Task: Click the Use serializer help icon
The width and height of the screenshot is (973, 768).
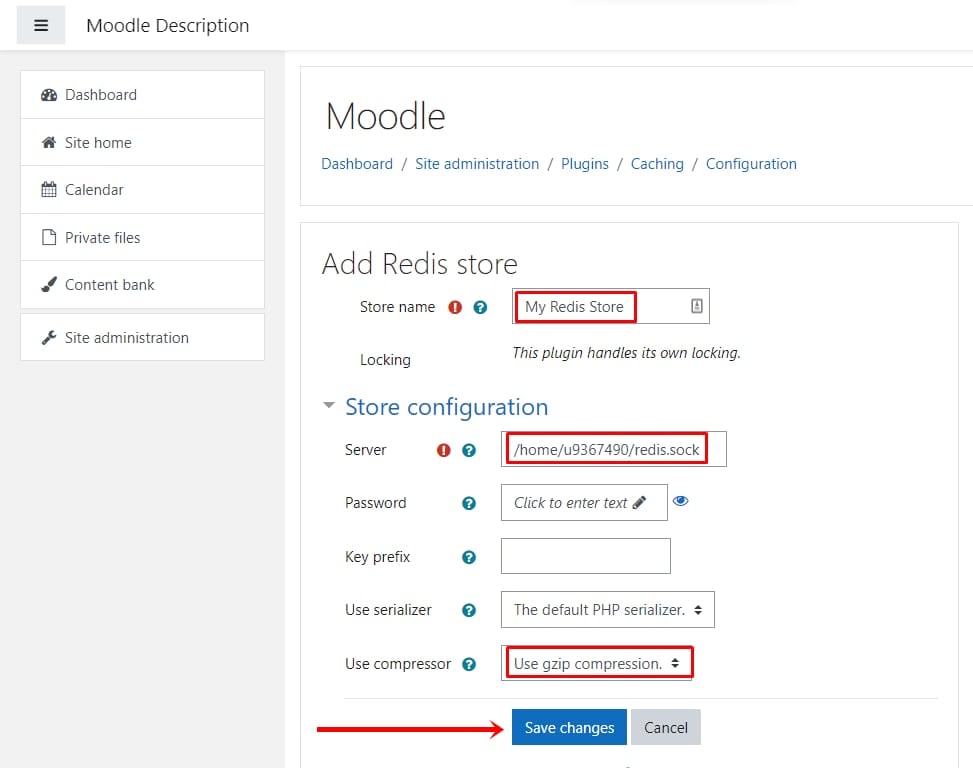Action: coord(469,610)
